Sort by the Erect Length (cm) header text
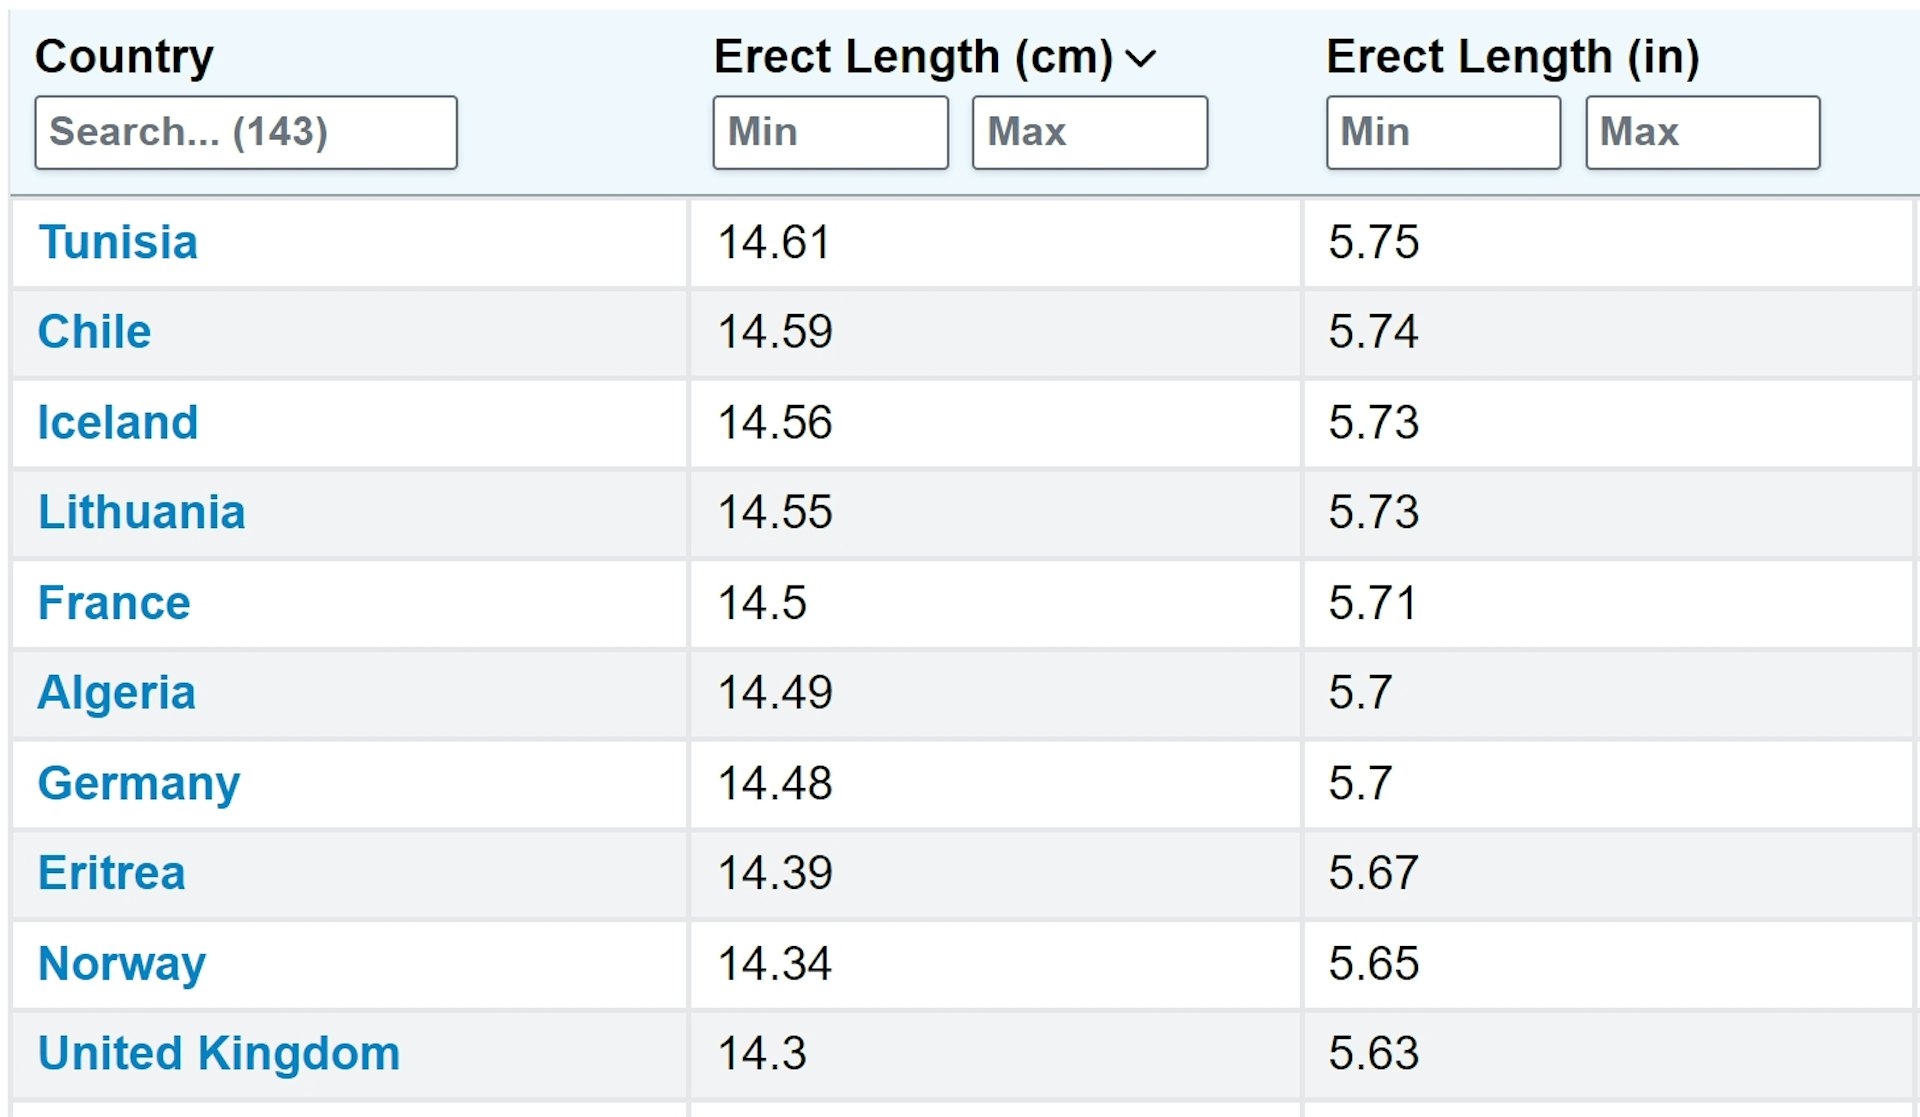Viewport: 1920px width, 1117px height. pyautogui.click(x=914, y=57)
